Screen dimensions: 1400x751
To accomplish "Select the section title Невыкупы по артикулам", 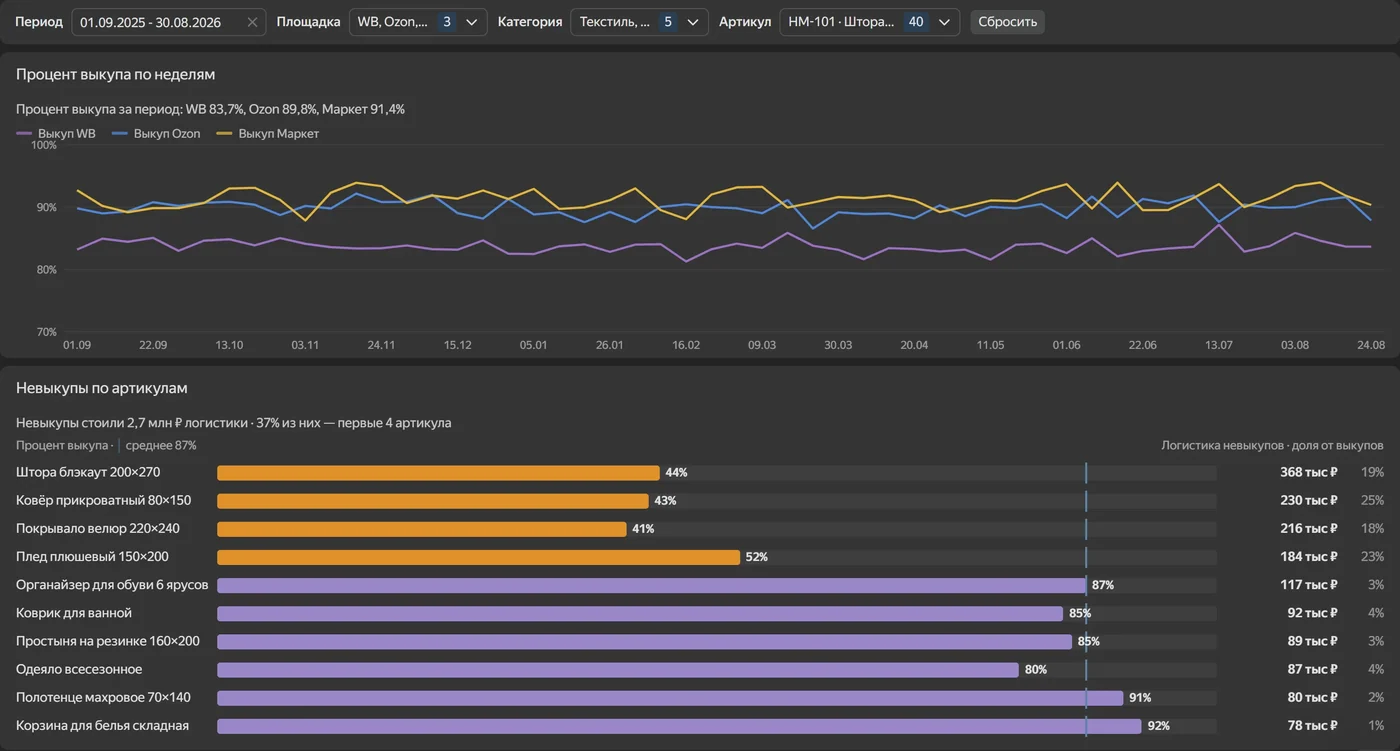I will [102, 388].
